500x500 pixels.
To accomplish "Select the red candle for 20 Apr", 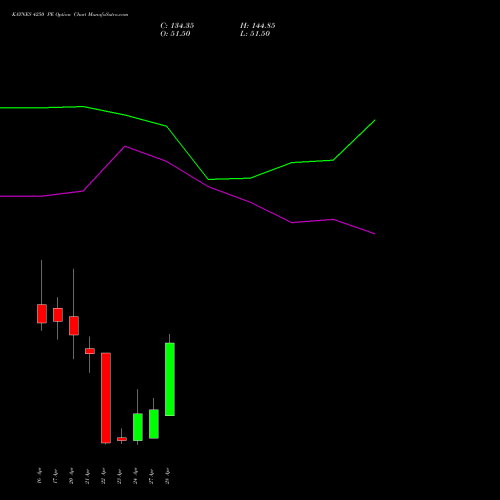I will pyautogui.click(x=74, y=326).
